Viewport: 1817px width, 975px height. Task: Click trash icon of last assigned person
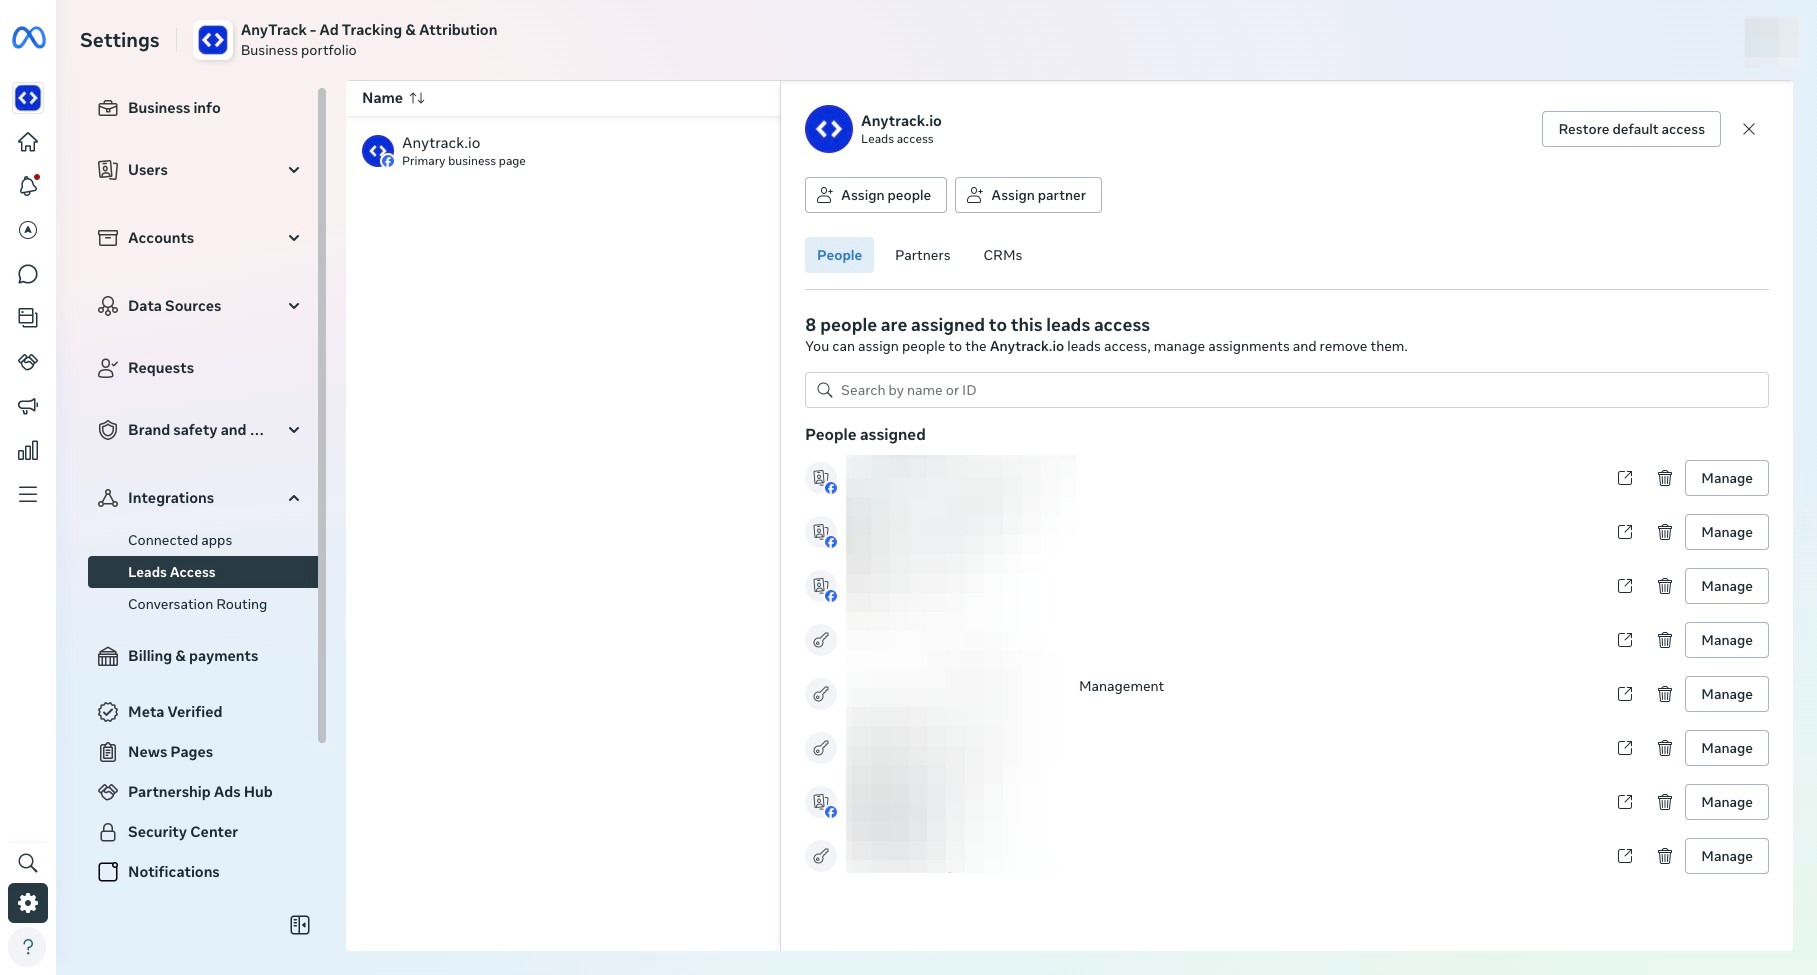point(1665,856)
